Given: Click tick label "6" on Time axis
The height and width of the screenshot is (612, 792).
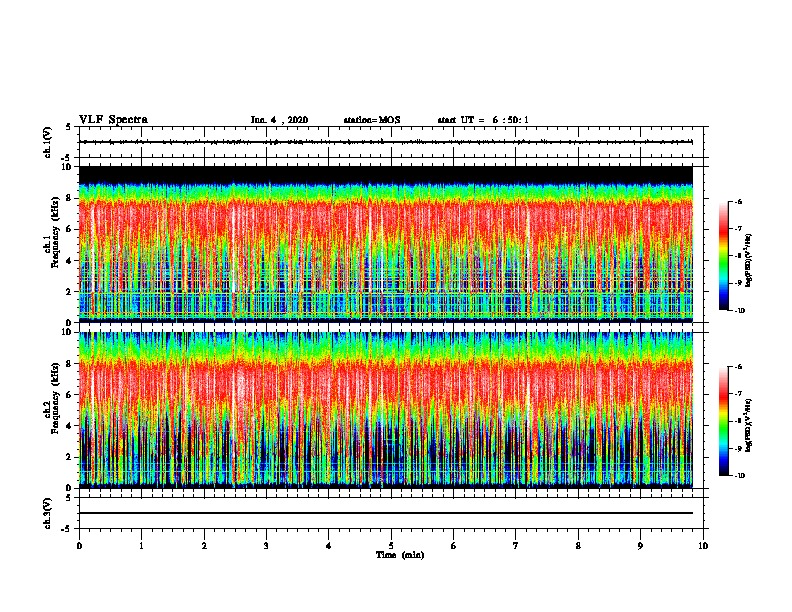Looking at the screenshot, I should pyautogui.click(x=454, y=546).
